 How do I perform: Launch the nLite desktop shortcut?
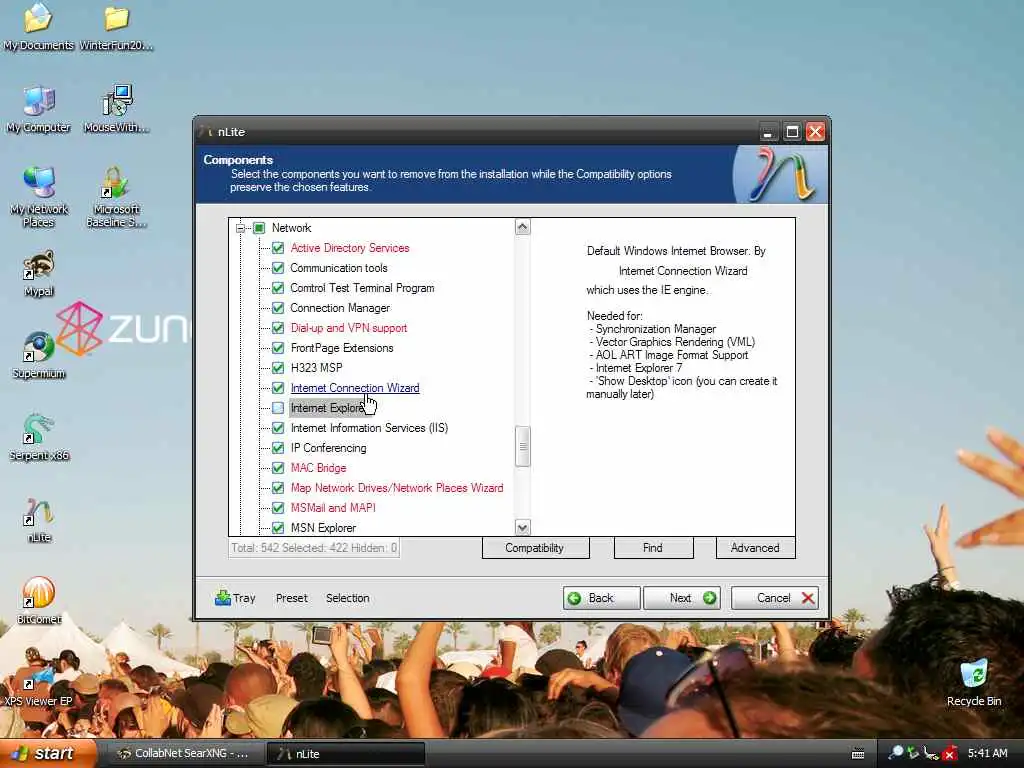click(39, 520)
